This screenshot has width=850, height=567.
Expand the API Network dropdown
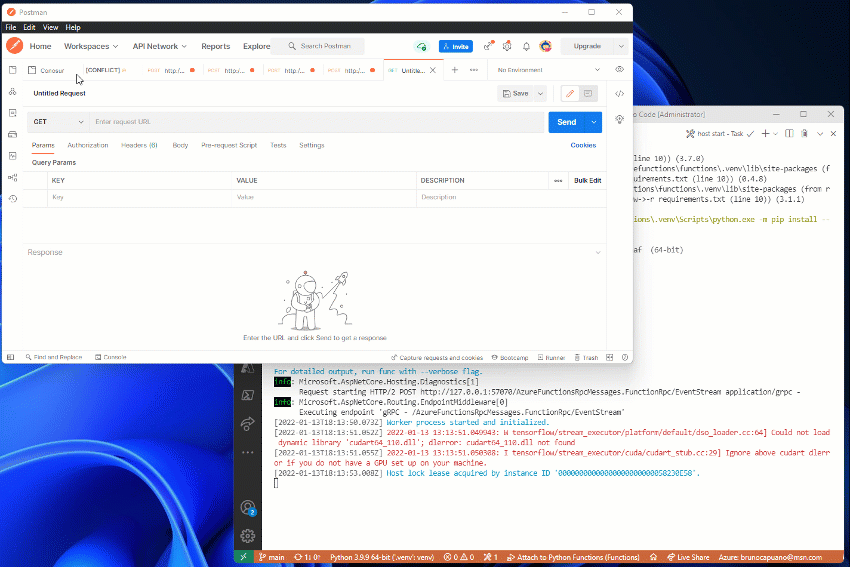click(x=159, y=46)
